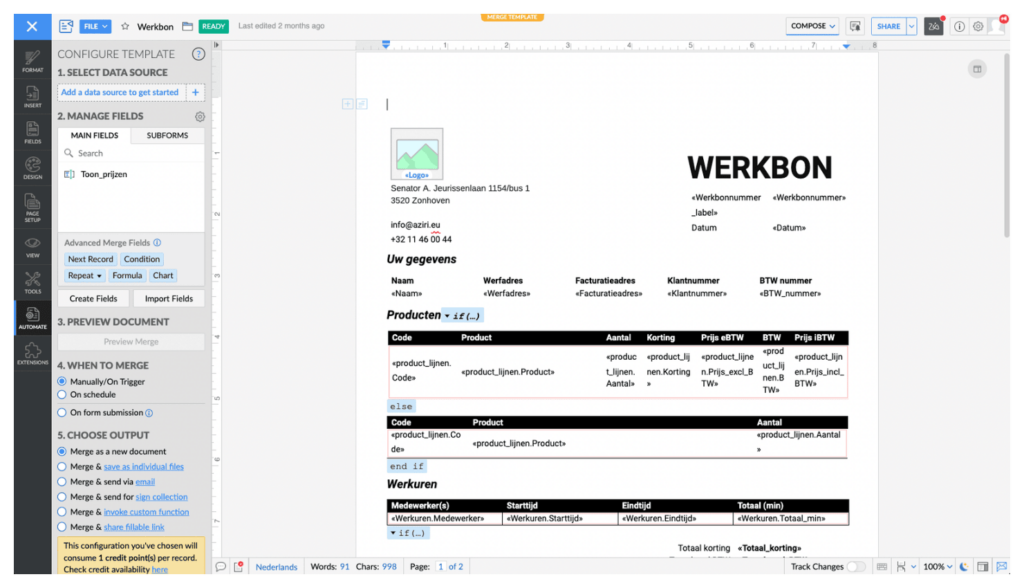This screenshot has width=1024, height=588.
Task: Collapse the left panel with arrow handle
Action: click(217, 45)
